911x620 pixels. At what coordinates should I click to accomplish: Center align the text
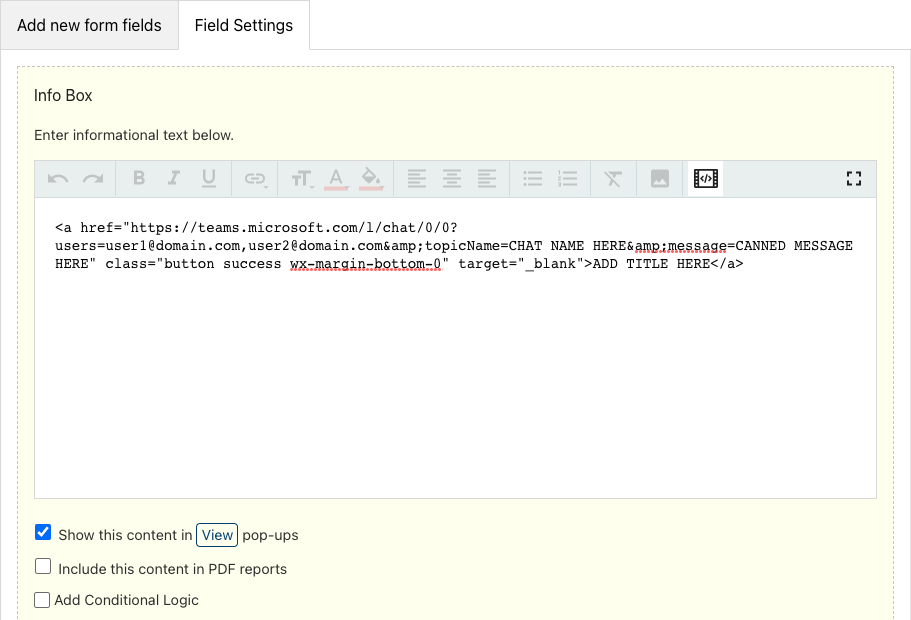451,178
